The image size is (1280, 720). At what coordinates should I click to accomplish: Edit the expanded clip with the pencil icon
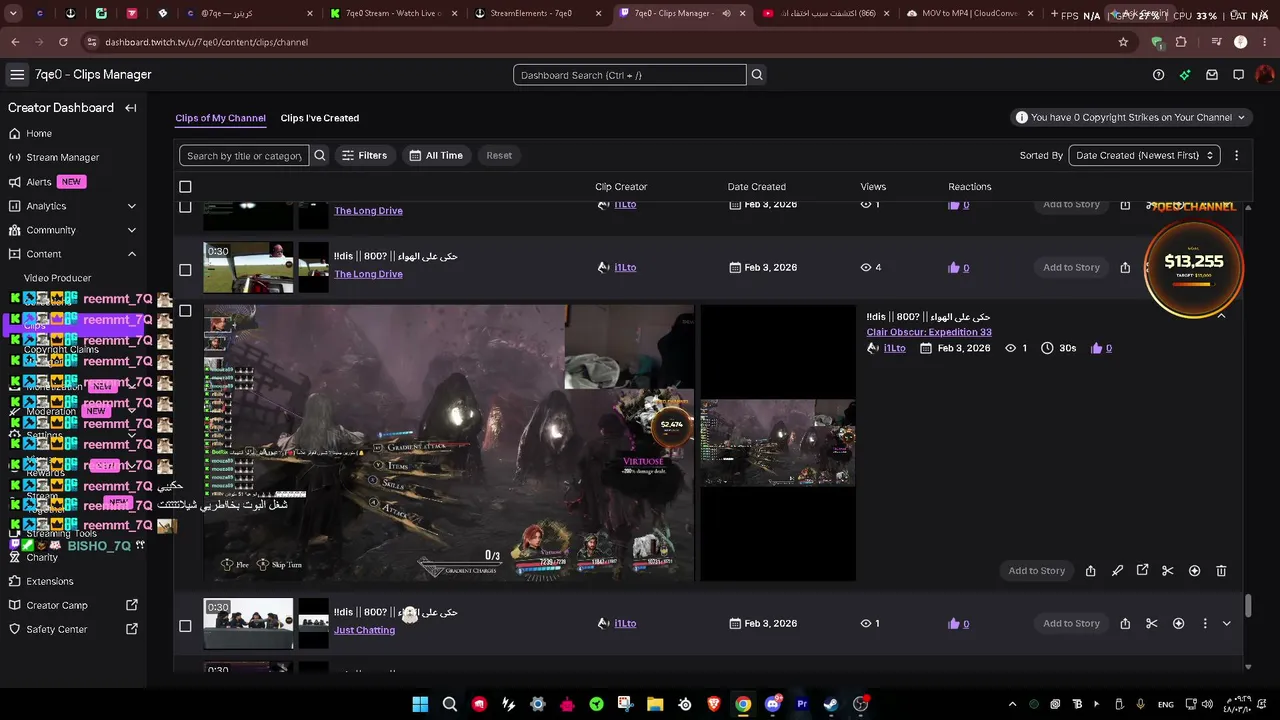pyautogui.click(x=1117, y=571)
